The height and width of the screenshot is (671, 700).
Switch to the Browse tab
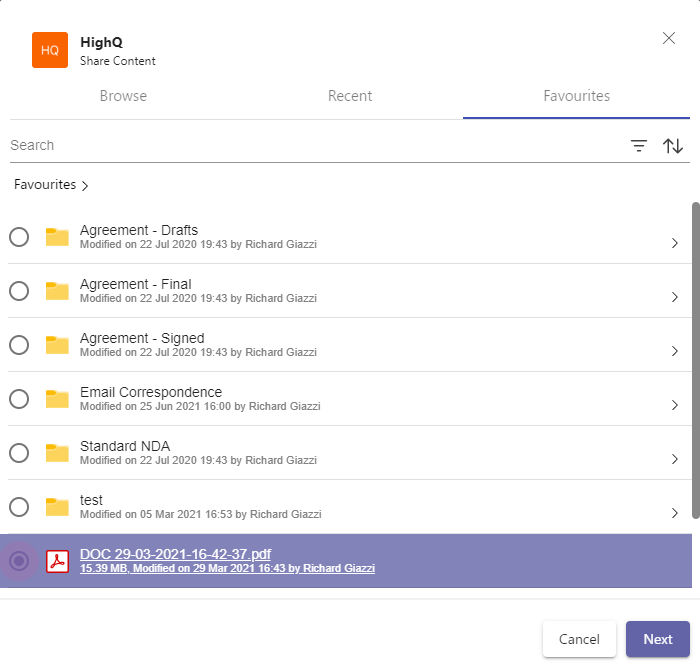tap(123, 96)
